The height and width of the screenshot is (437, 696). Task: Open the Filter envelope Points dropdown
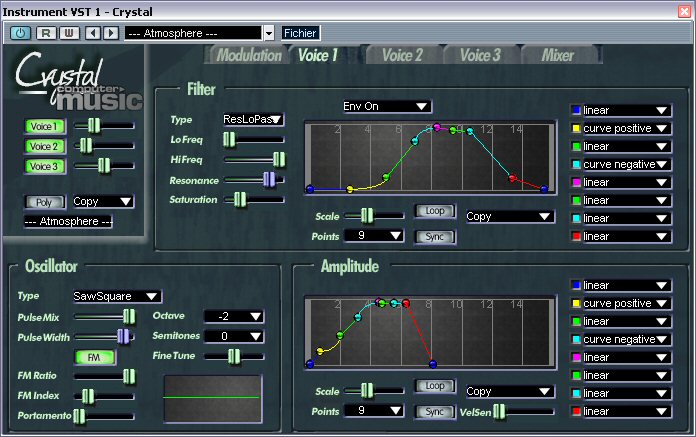(x=374, y=236)
